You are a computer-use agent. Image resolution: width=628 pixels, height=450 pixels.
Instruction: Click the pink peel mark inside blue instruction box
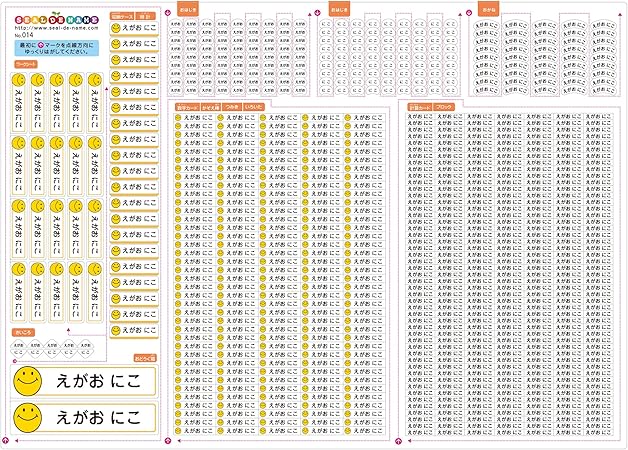coord(40,45)
